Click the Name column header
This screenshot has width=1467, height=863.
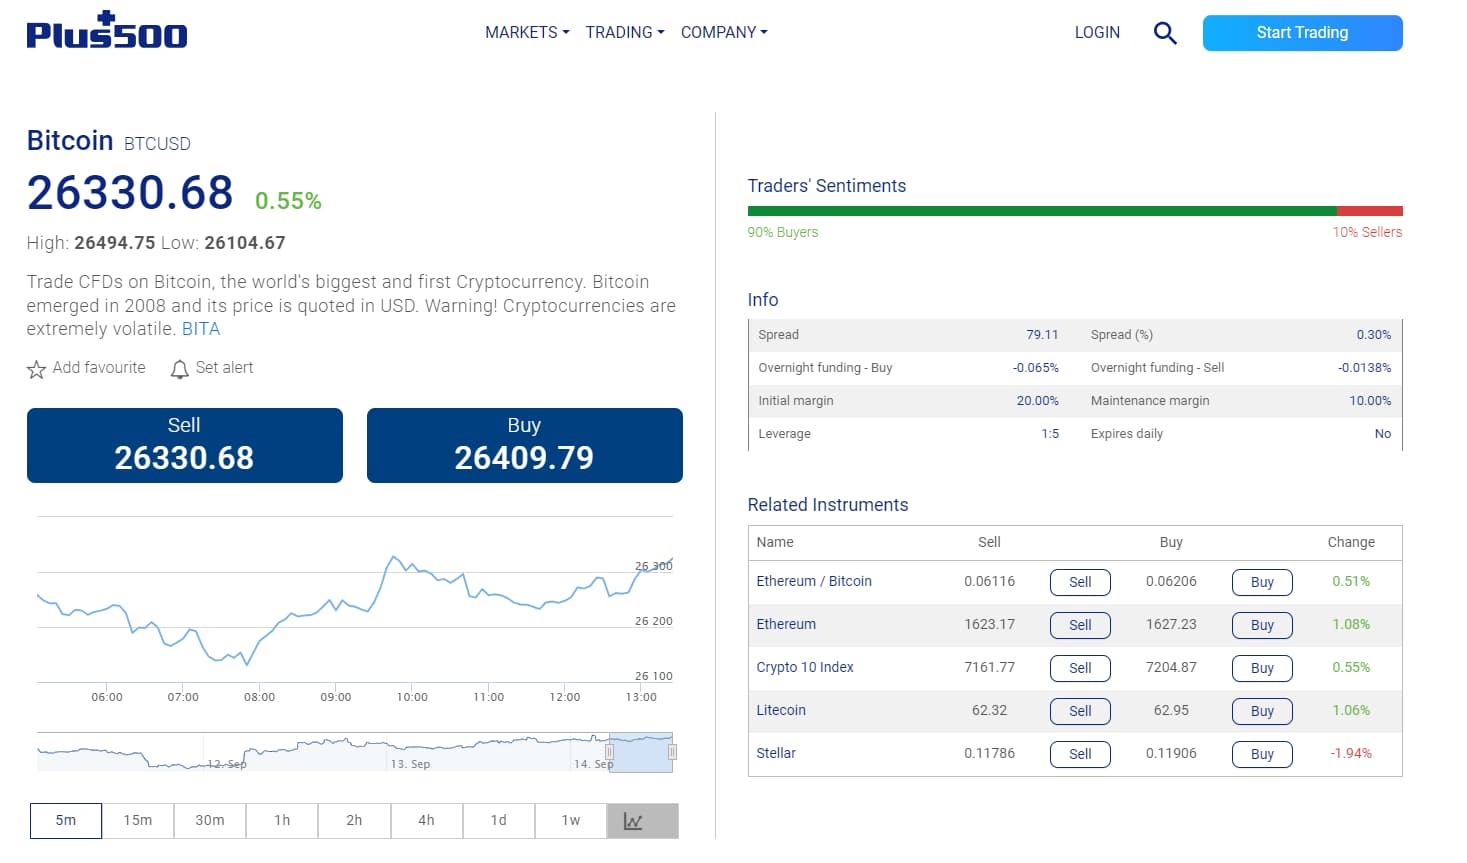click(775, 542)
